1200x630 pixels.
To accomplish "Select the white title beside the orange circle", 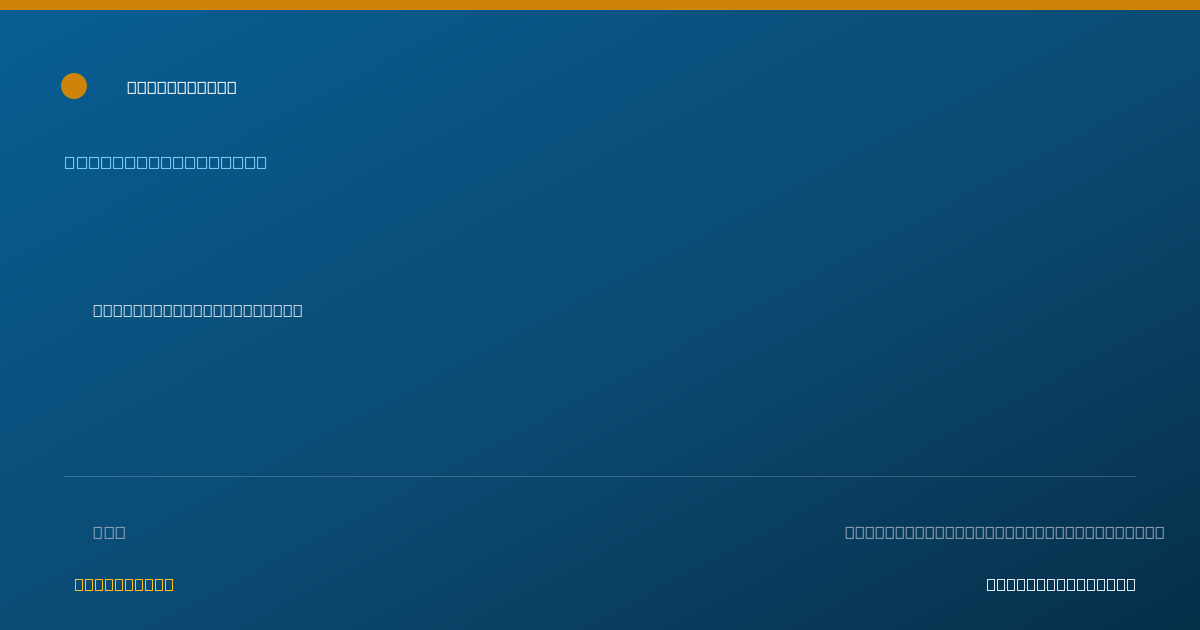I will 182,87.
